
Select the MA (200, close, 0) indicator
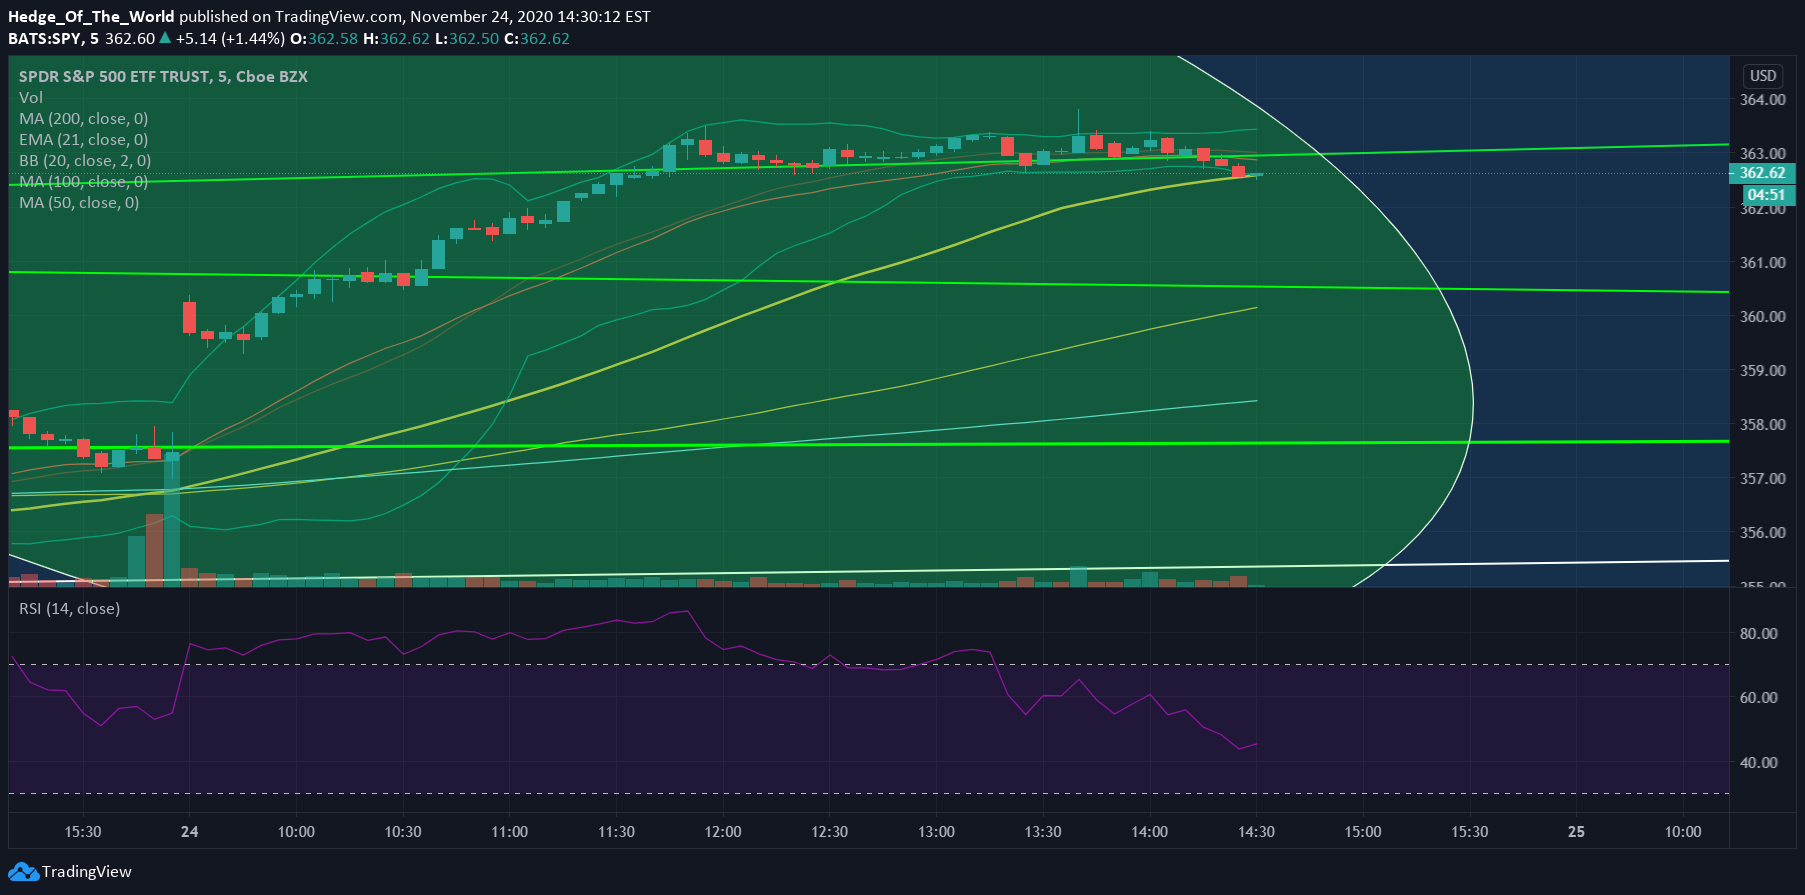tap(84, 119)
